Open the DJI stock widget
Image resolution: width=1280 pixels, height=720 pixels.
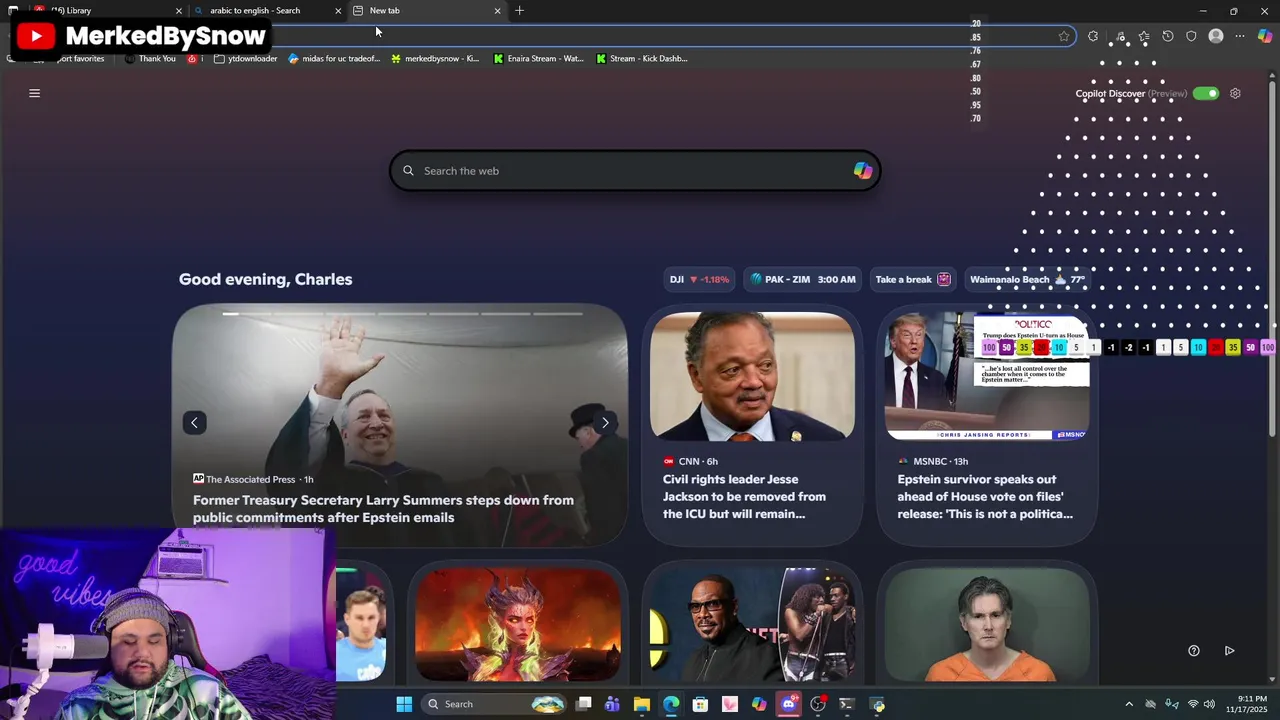coord(699,279)
